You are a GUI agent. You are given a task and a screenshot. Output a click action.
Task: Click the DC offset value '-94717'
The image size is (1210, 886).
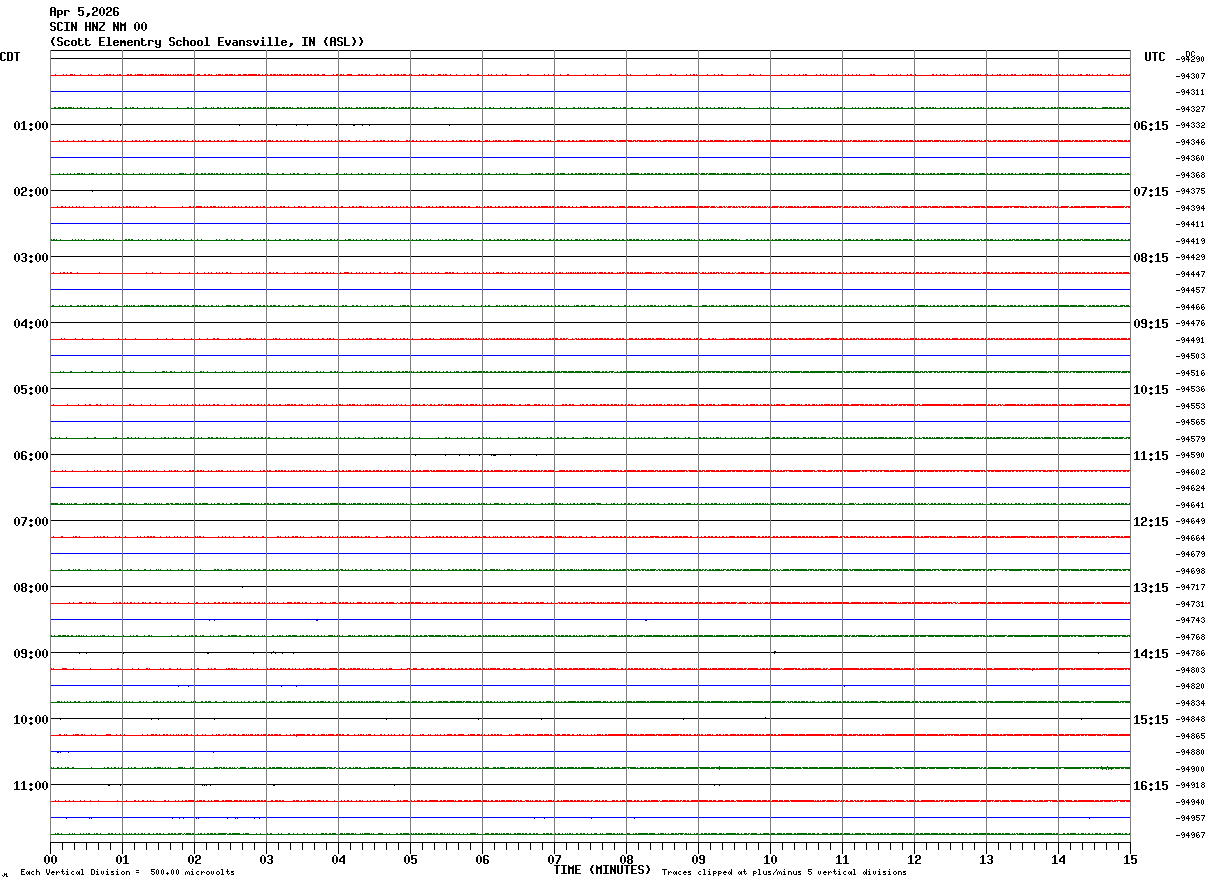tap(1190, 588)
